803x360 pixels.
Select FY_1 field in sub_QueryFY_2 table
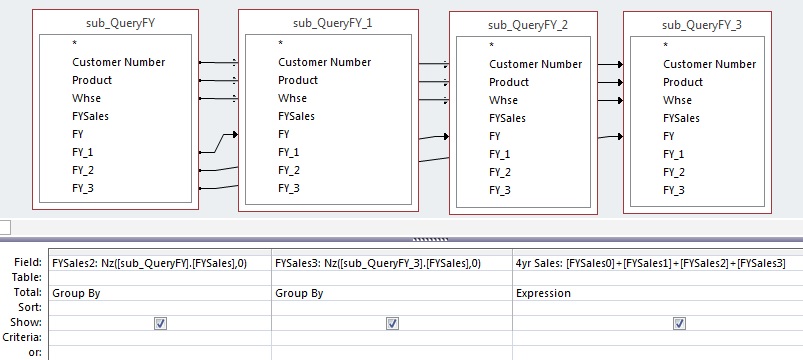(x=499, y=154)
